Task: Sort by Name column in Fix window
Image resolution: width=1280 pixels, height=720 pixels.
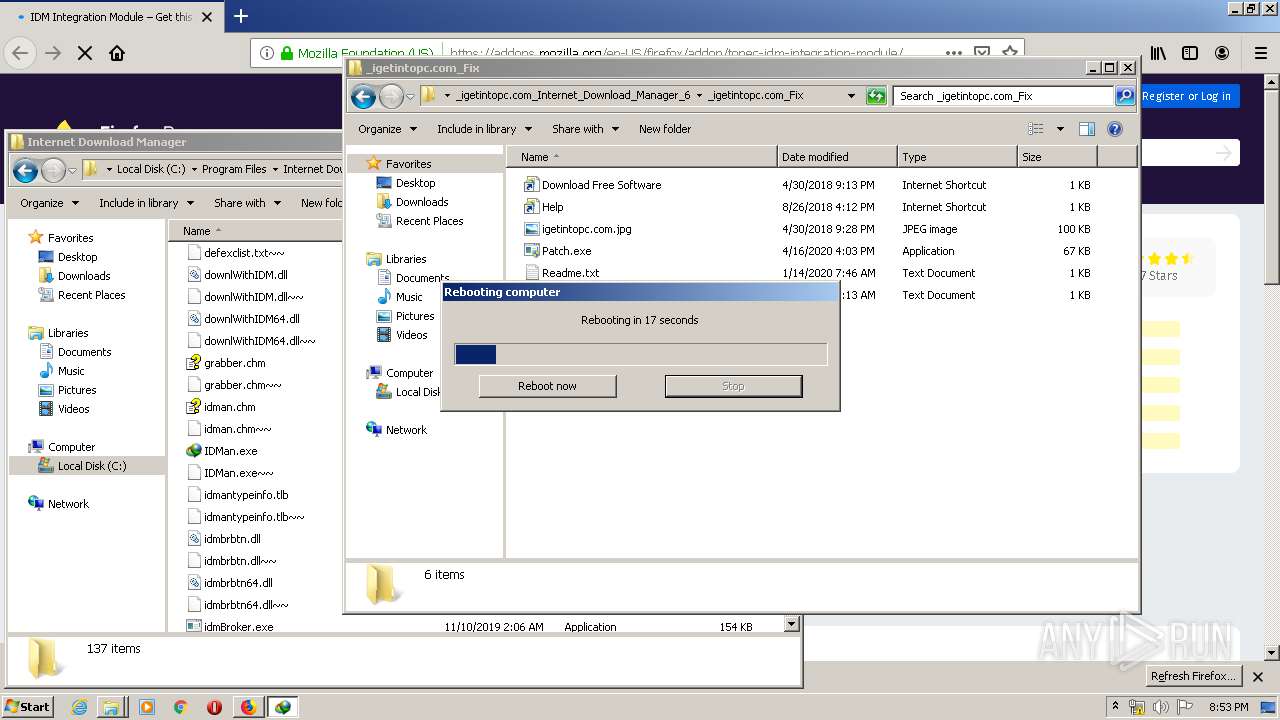Action: (x=641, y=157)
